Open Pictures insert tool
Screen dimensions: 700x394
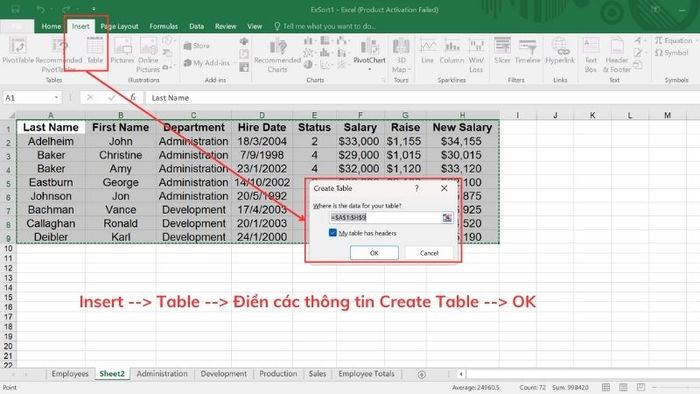(122, 50)
